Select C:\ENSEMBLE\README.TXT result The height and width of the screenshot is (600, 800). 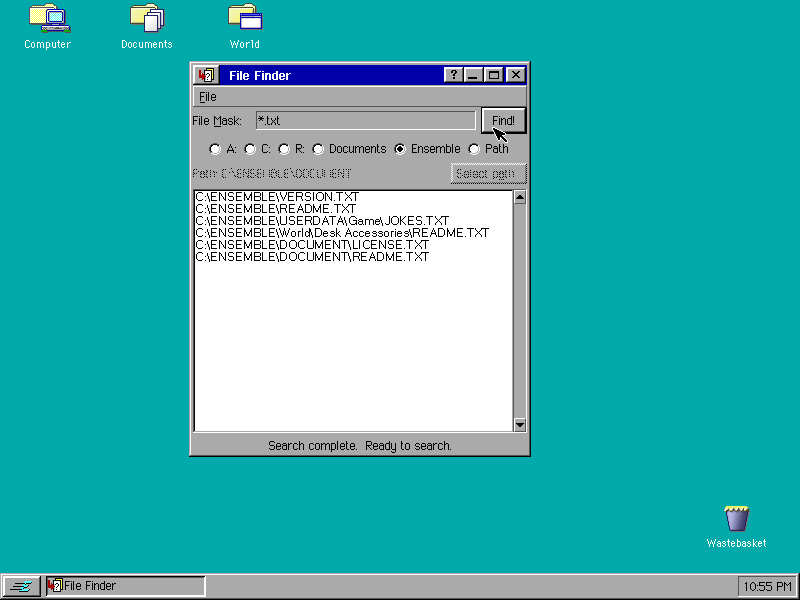(276, 209)
